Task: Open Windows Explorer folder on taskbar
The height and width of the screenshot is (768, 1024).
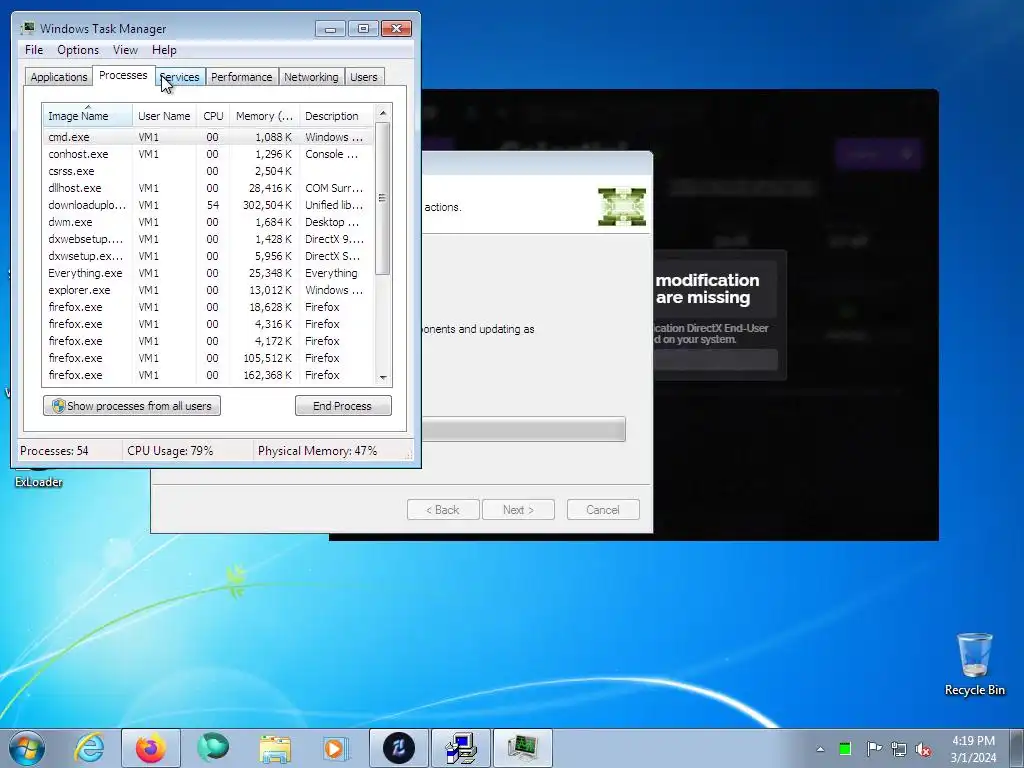Action: click(x=275, y=748)
